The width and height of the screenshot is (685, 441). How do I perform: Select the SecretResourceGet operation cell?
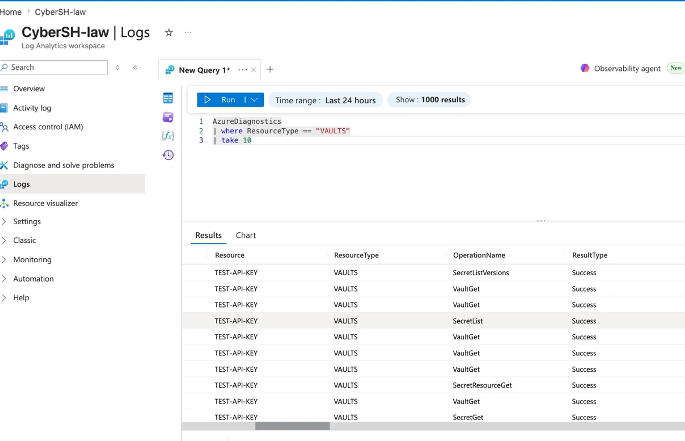coord(482,385)
